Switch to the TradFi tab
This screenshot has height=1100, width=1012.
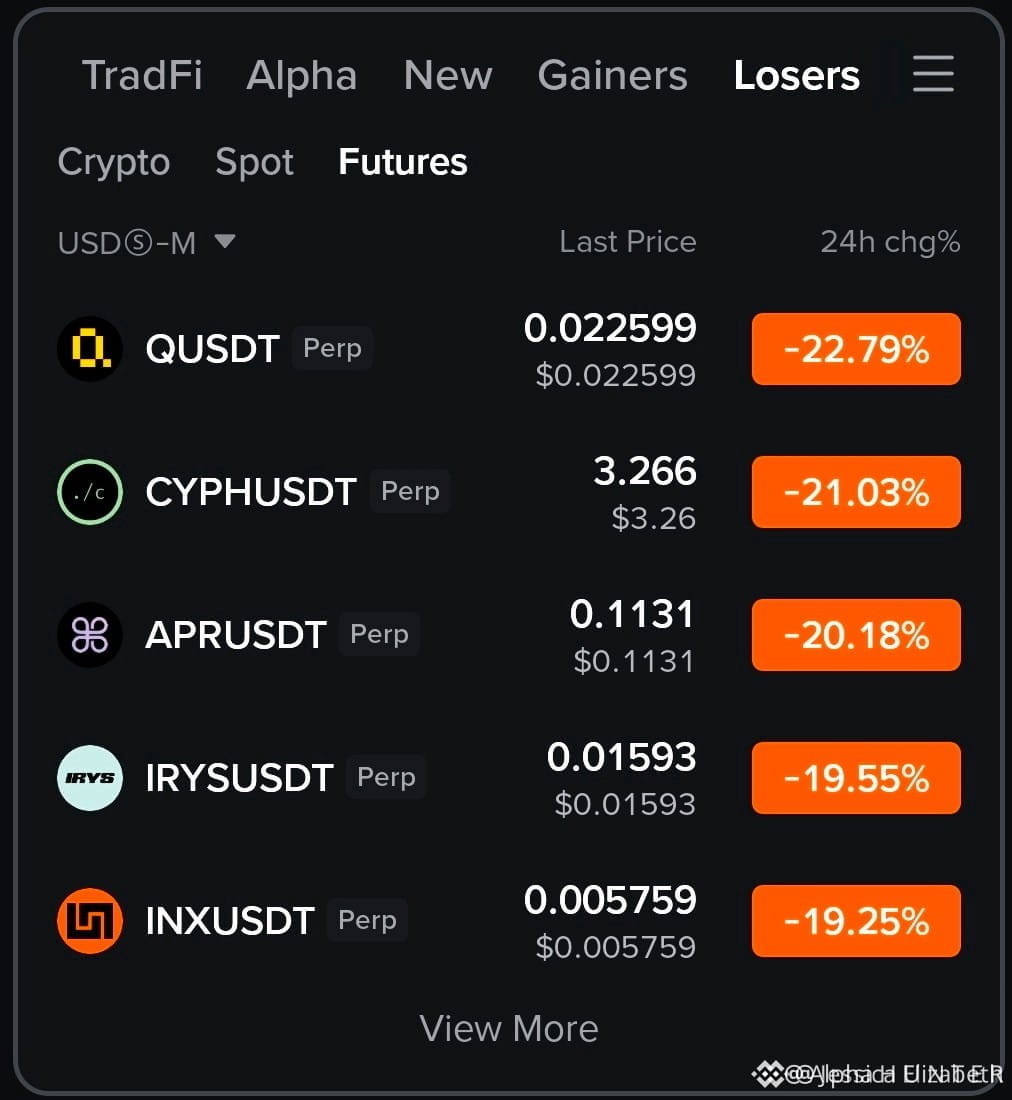pos(142,75)
